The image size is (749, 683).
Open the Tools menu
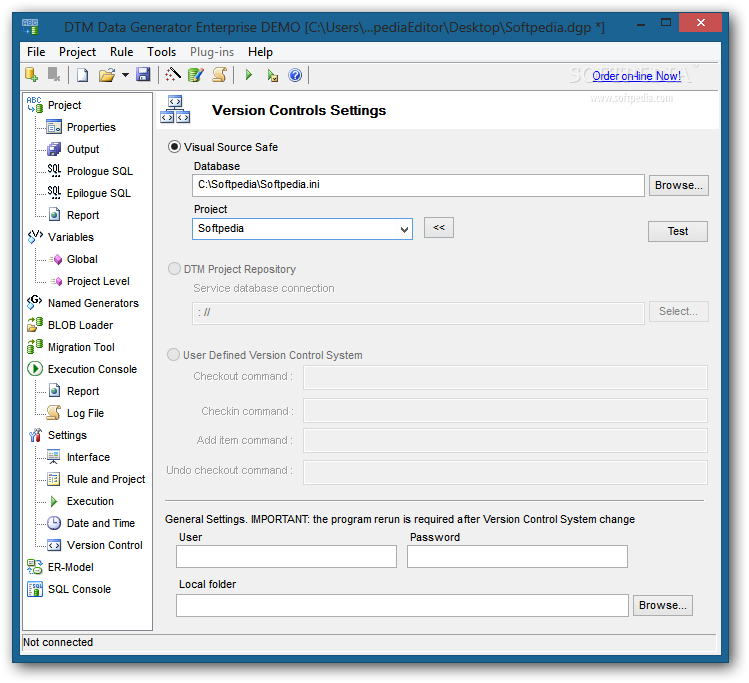tap(161, 52)
